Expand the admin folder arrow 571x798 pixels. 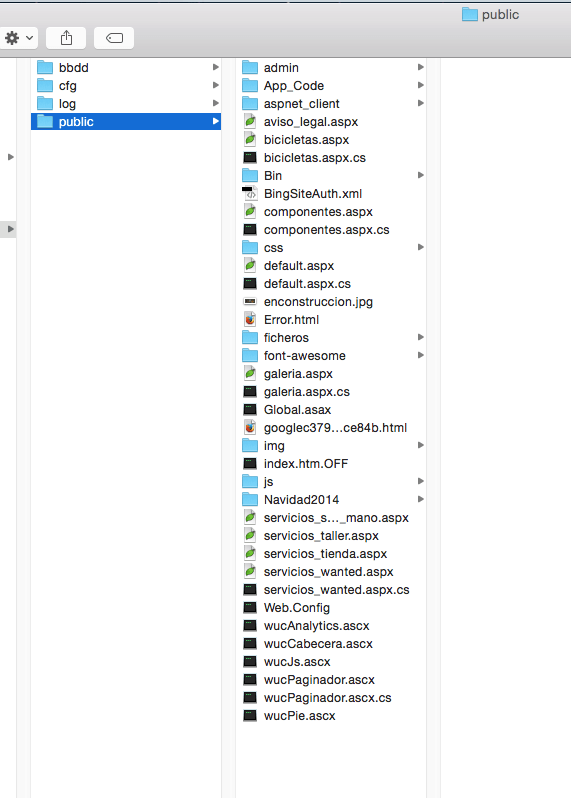(421, 67)
